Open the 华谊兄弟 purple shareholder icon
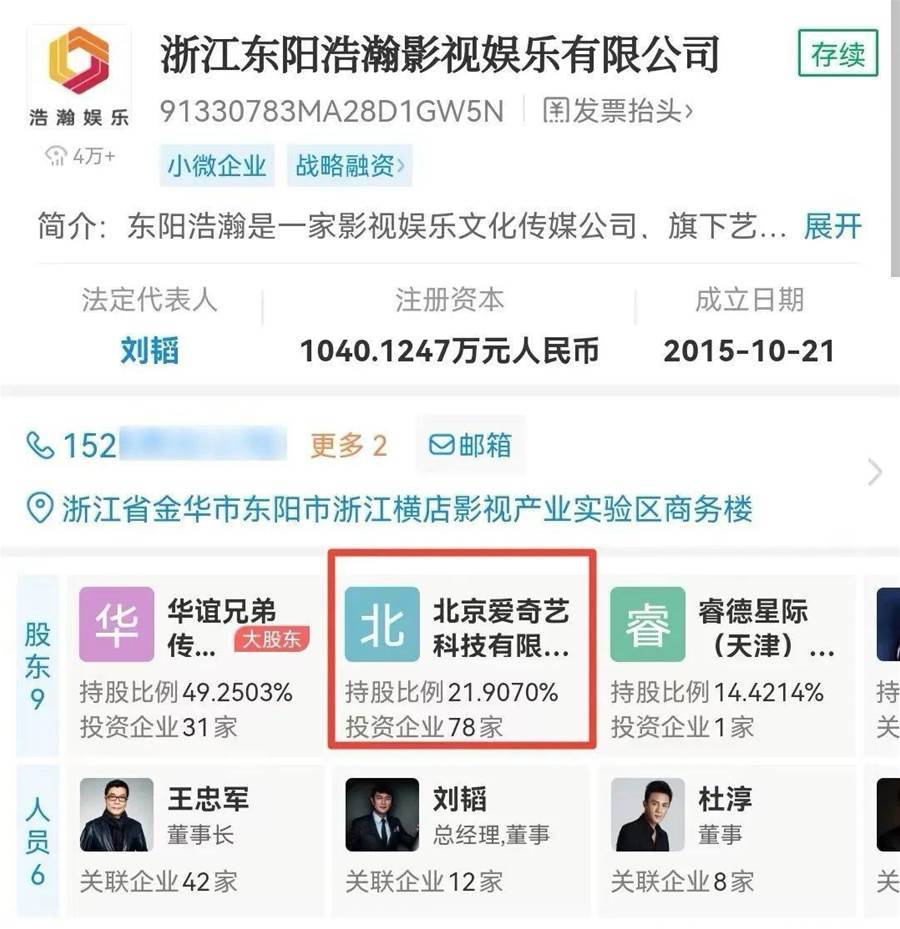 (117, 624)
